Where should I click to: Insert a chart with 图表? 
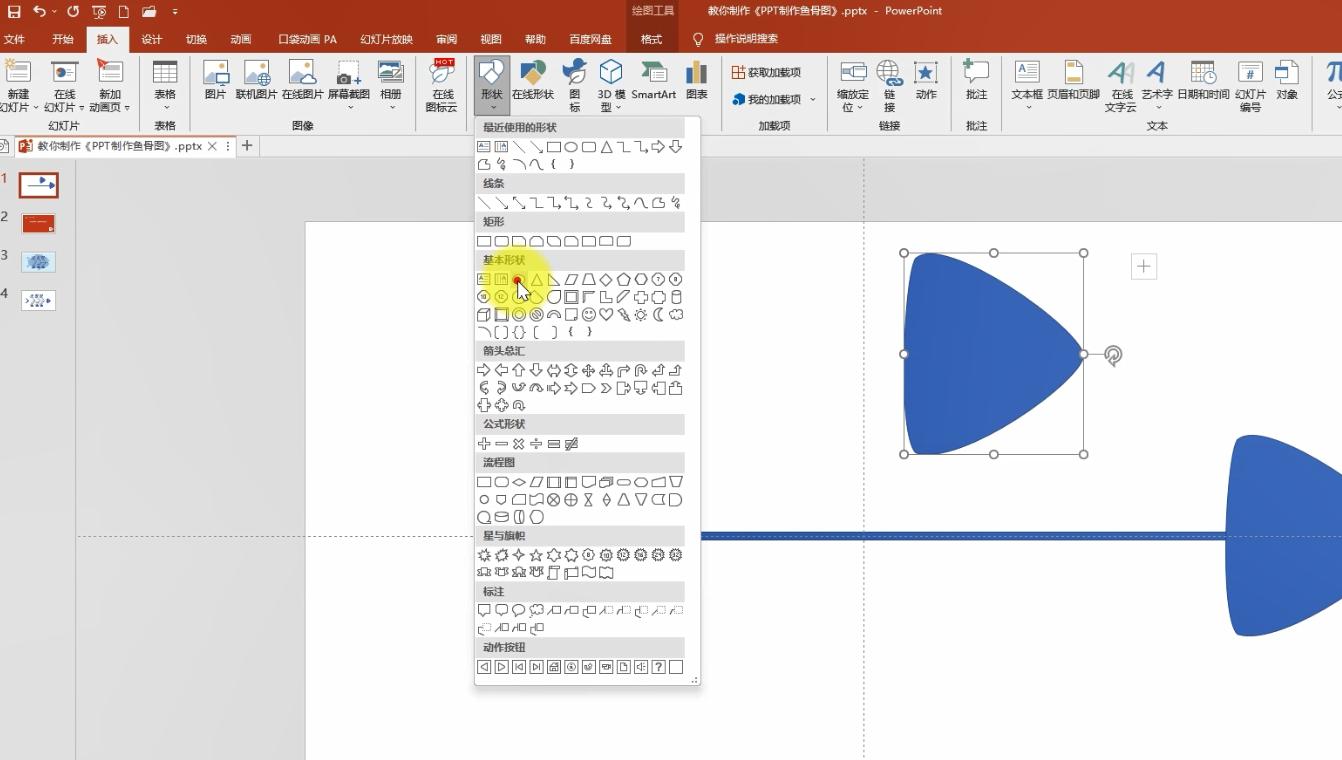pos(697,81)
